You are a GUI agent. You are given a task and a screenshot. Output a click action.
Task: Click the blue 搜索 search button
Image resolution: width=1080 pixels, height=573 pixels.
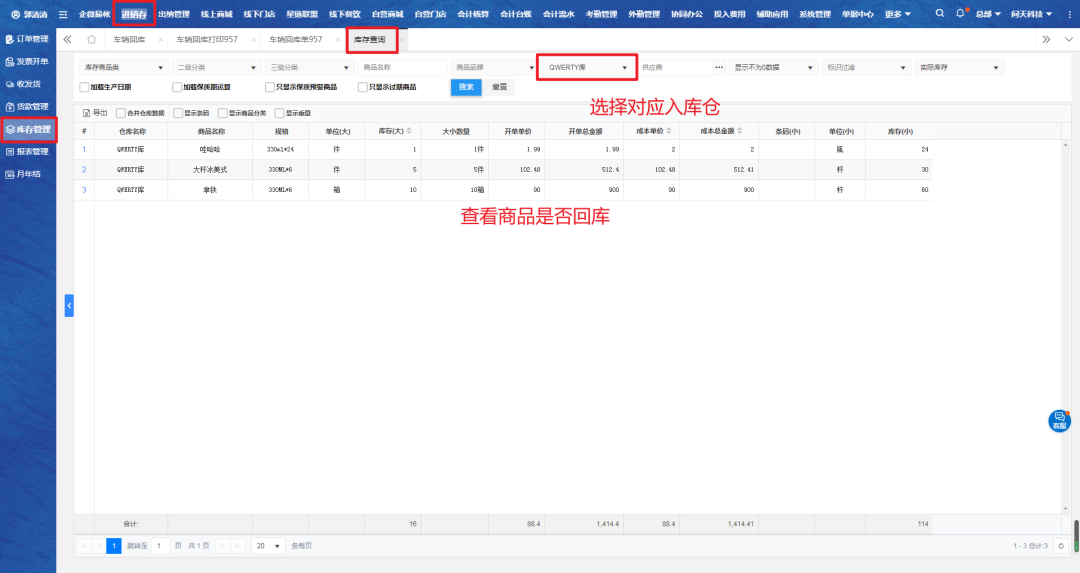click(x=466, y=87)
